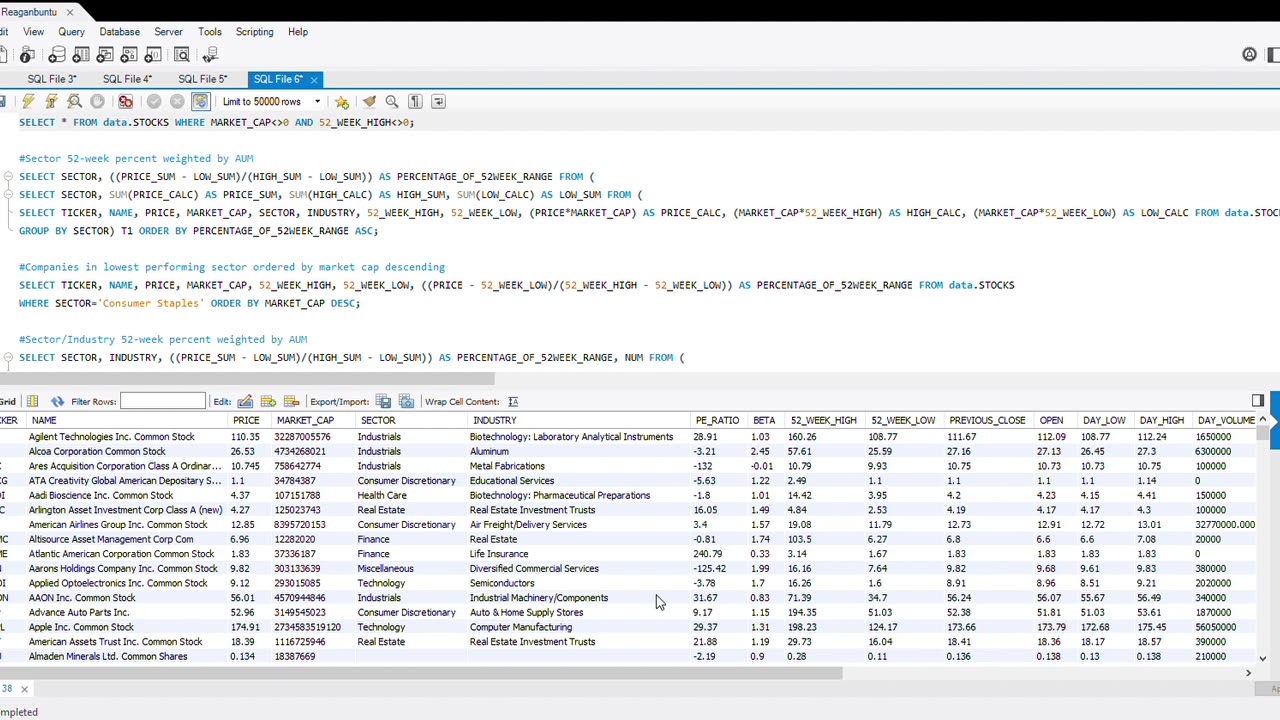Click the result grid horizontal scrollbar

[421, 673]
